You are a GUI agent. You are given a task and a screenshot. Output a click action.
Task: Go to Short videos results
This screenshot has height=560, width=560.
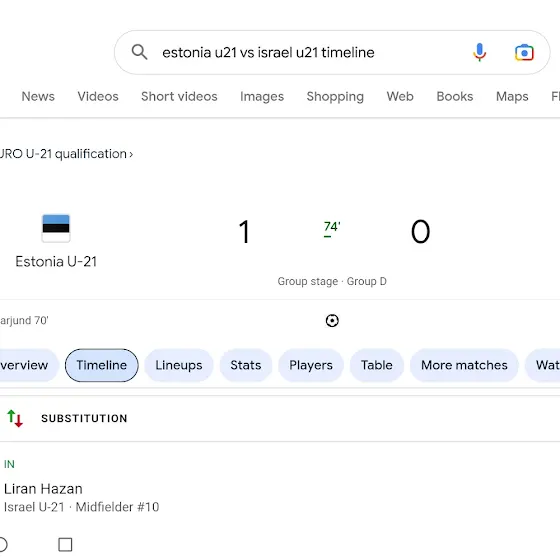[179, 96]
